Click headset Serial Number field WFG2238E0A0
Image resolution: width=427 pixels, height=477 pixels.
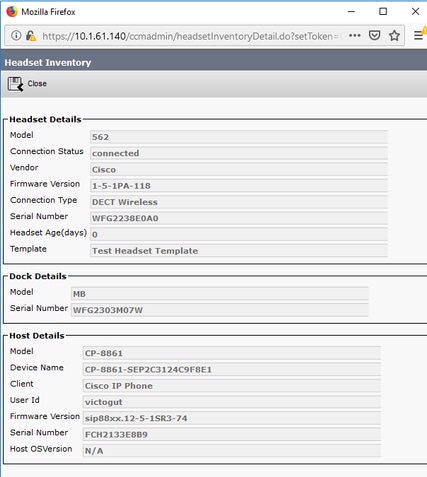point(239,218)
